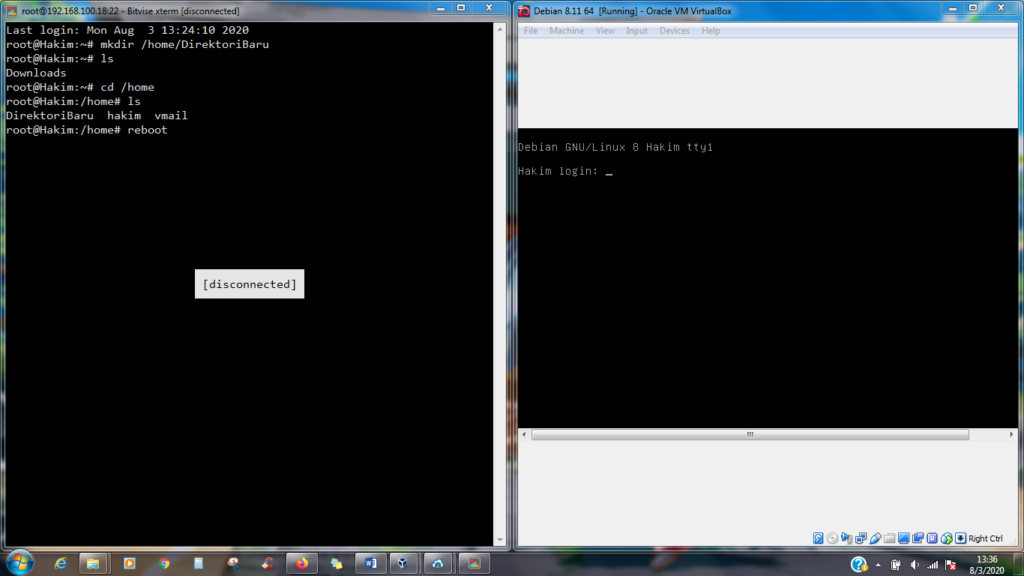Click the 'Hakim login:' prompt in VM
Screen dimensions: 1024x576
point(558,171)
